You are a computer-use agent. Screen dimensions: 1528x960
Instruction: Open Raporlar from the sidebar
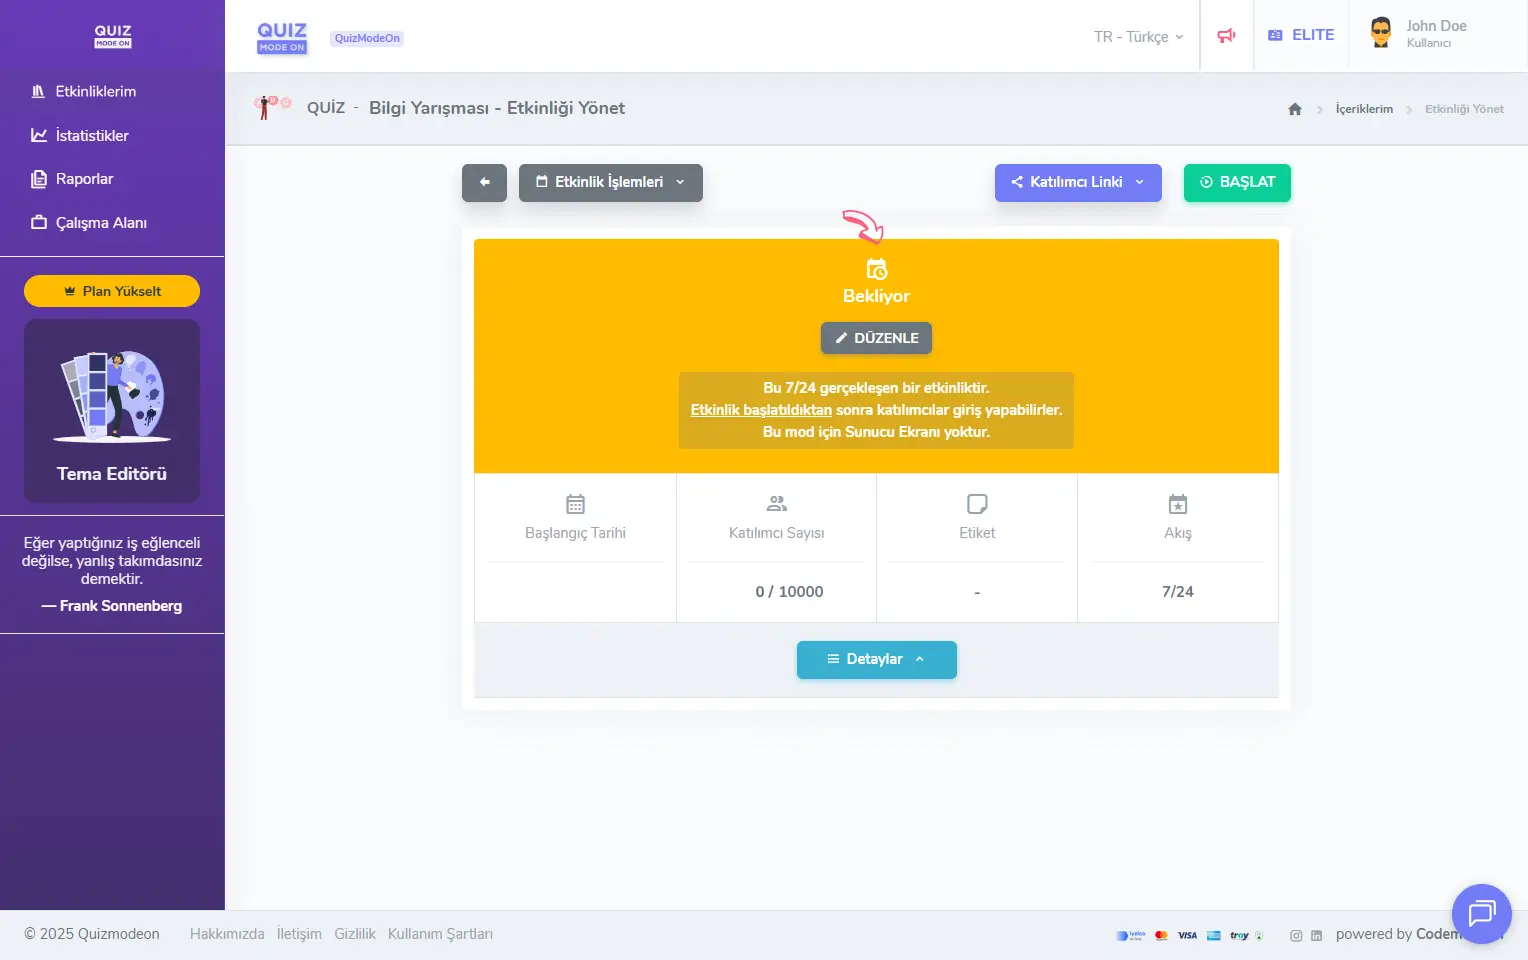(x=84, y=179)
